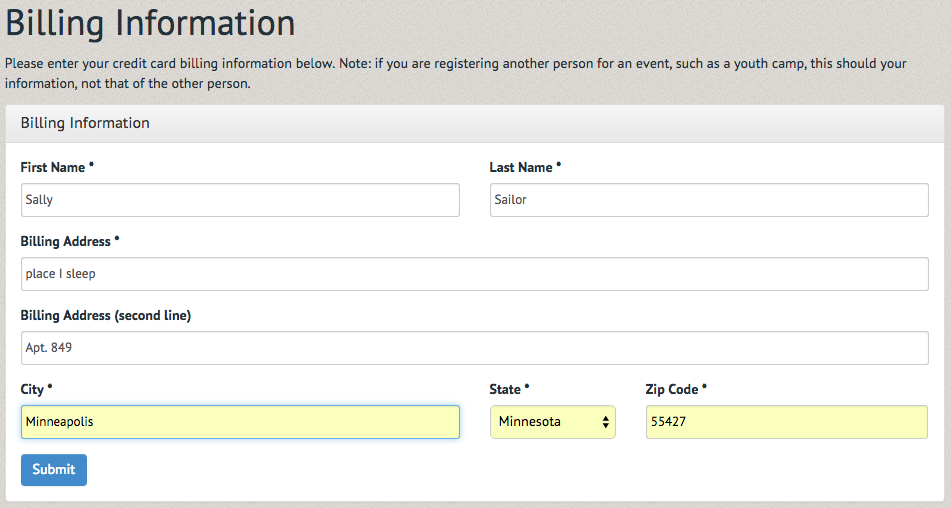Click the Zip Code field showing 55427
This screenshot has height=508, width=951.
[787, 422]
